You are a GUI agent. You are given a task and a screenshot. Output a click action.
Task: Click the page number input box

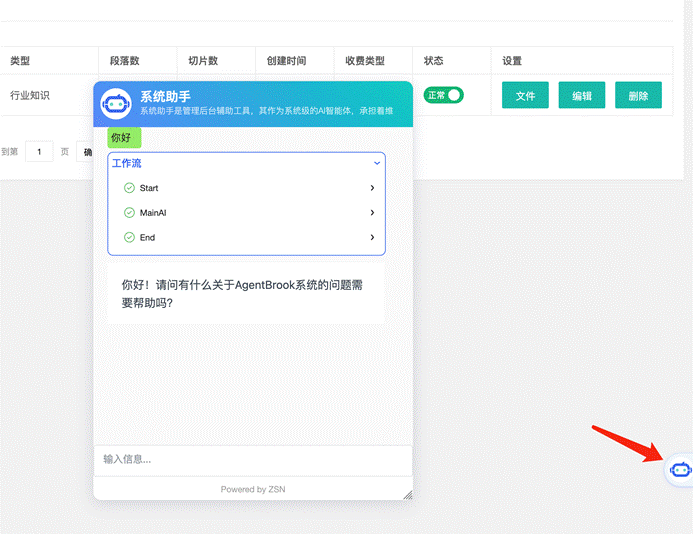(39, 152)
